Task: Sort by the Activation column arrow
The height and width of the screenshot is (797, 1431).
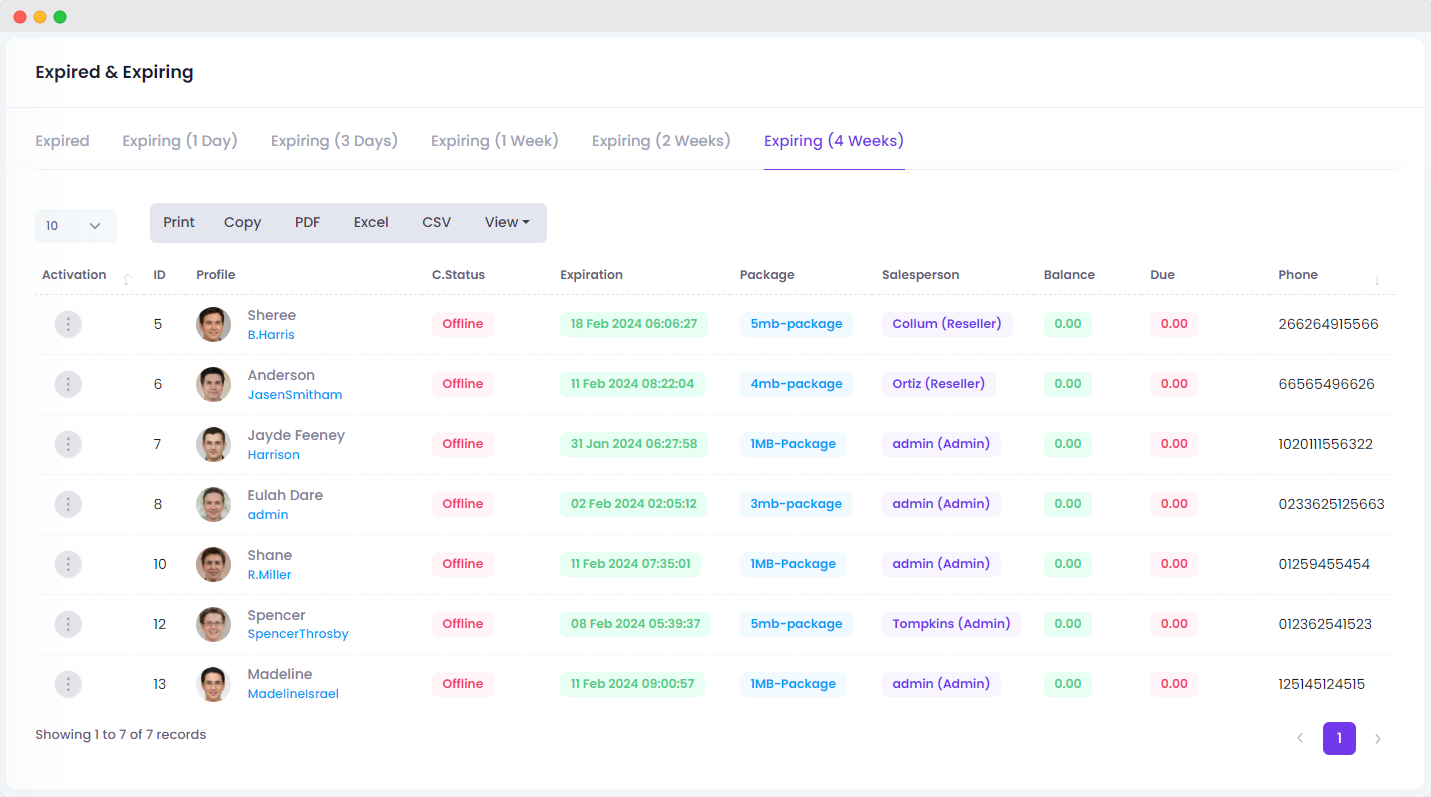Action: click(127, 279)
